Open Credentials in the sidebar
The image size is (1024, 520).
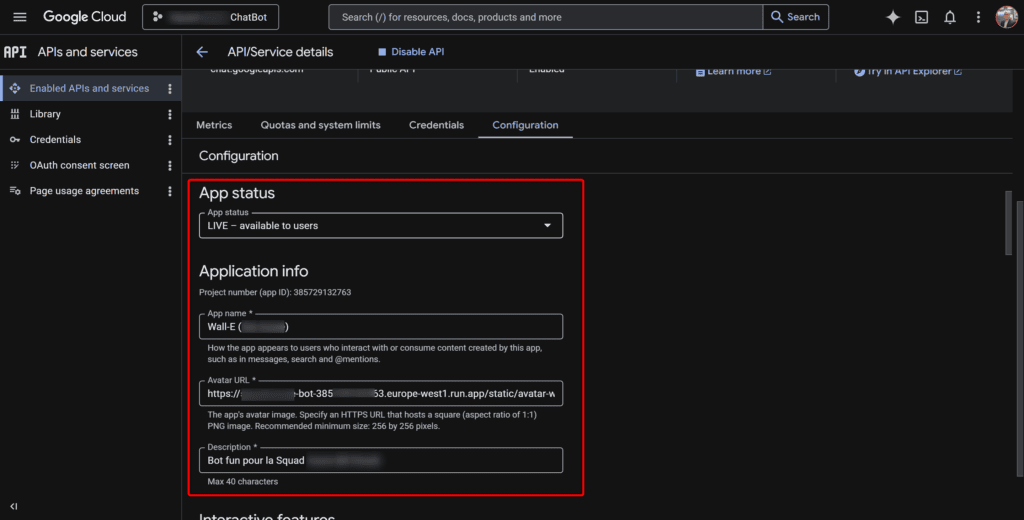(56, 140)
